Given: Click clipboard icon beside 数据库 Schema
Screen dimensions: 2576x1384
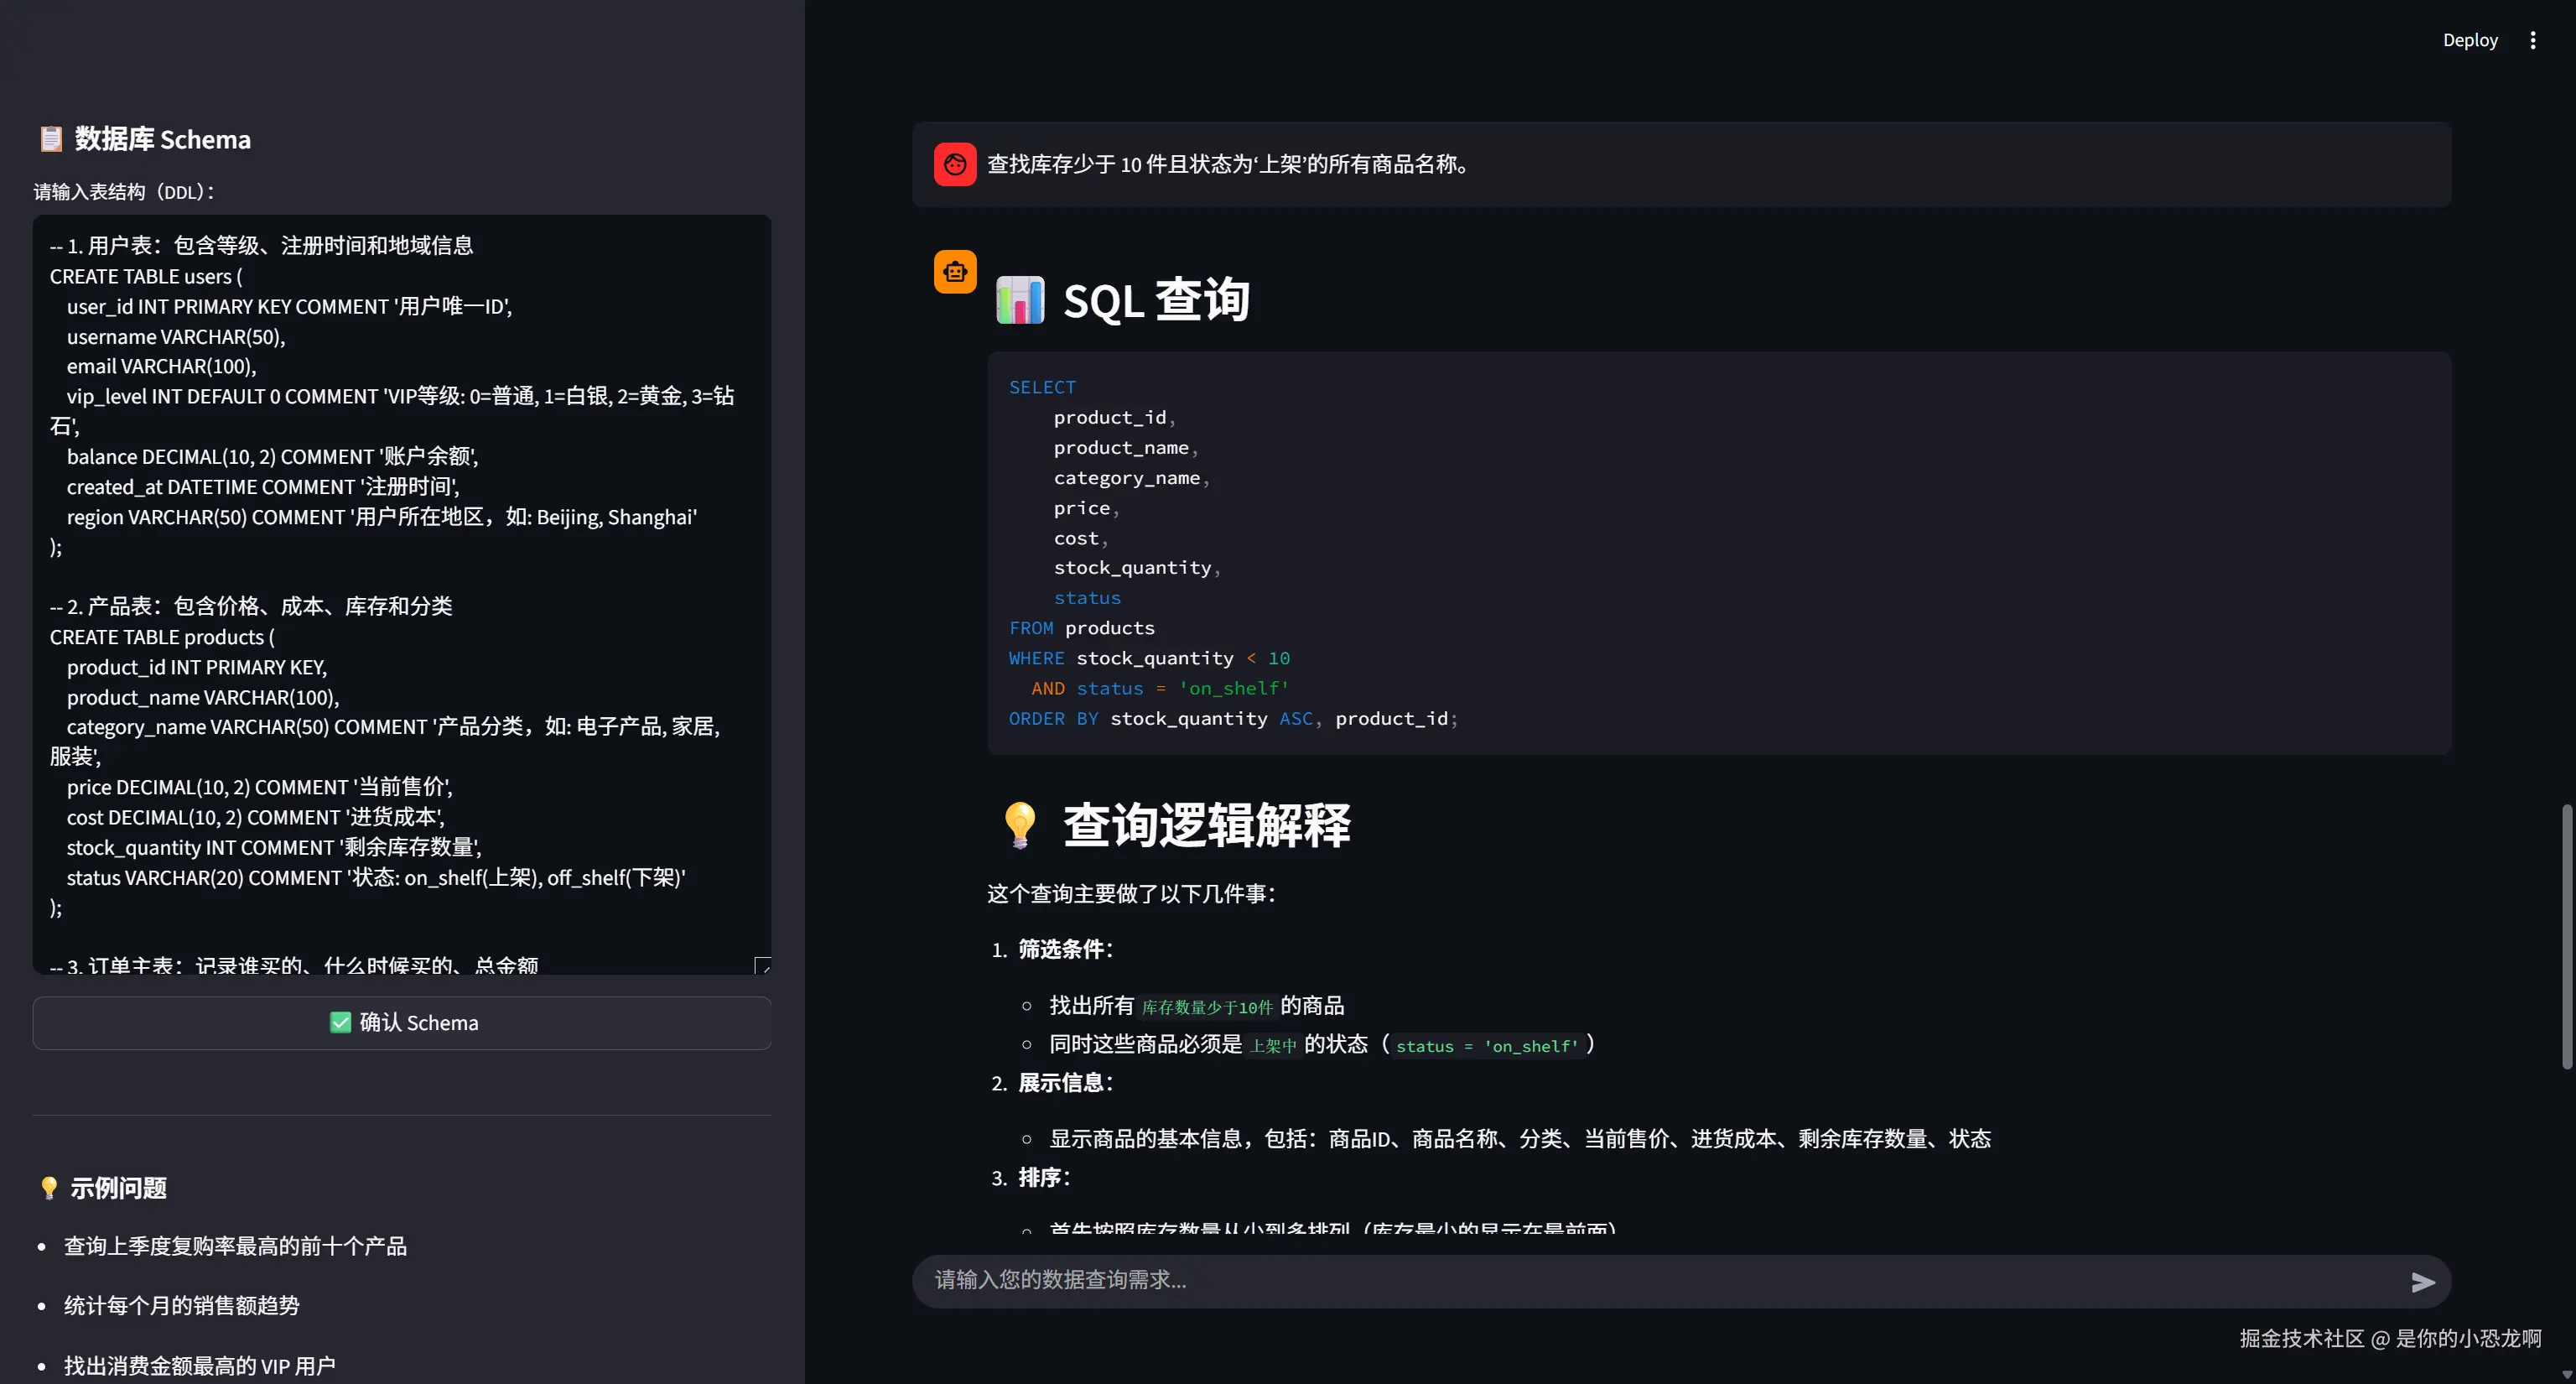Looking at the screenshot, I should coord(50,139).
